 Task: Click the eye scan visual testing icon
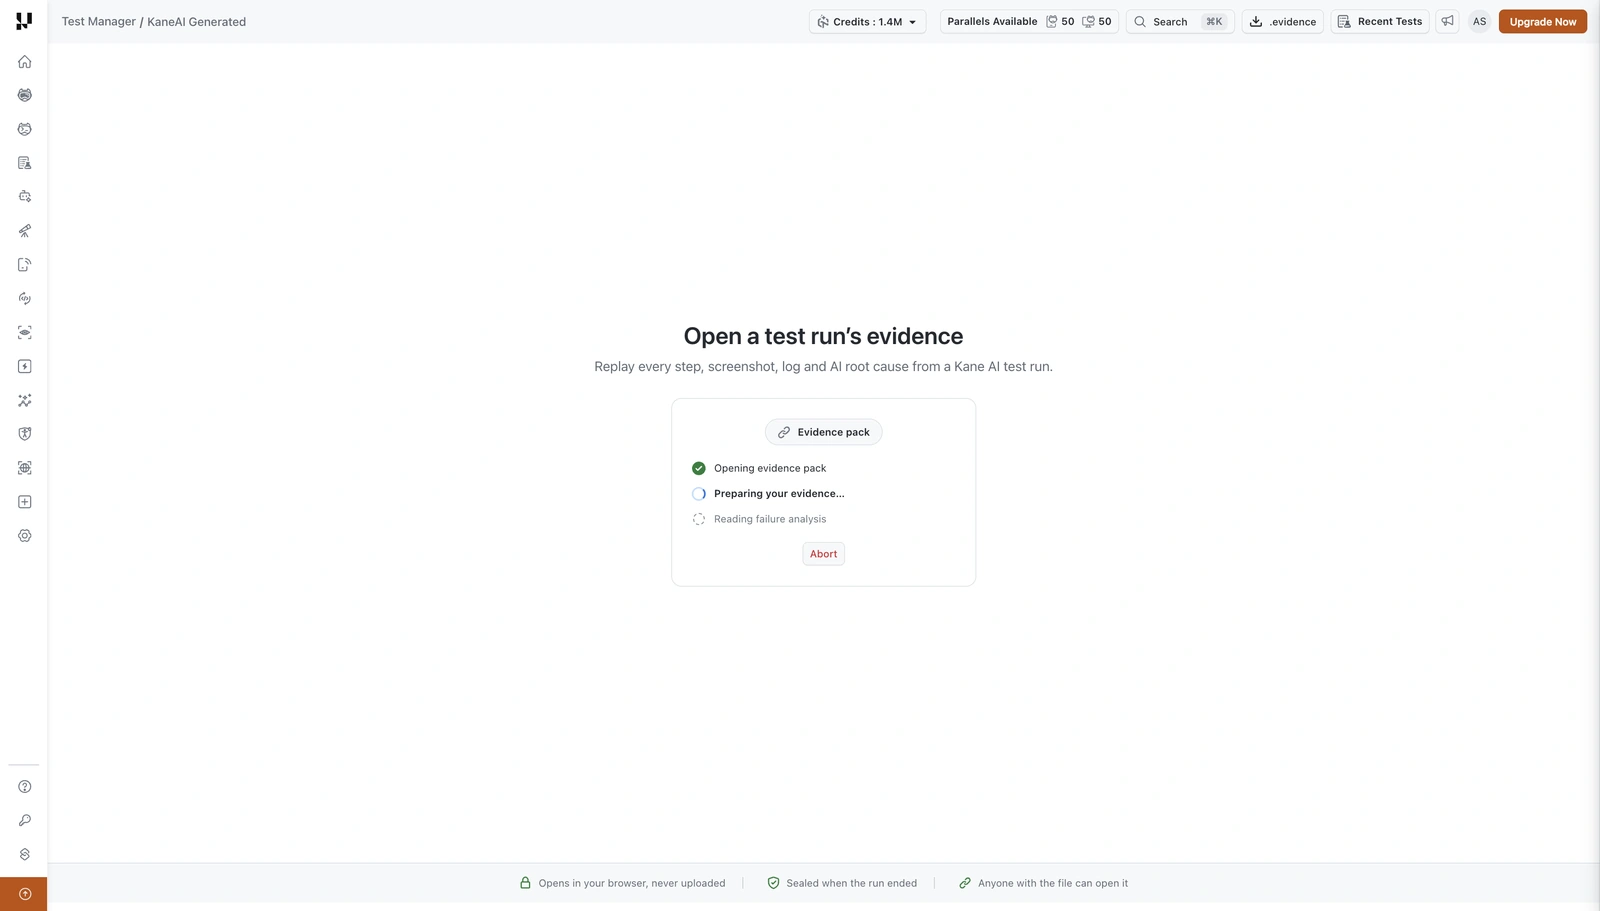pyautogui.click(x=25, y=332)
